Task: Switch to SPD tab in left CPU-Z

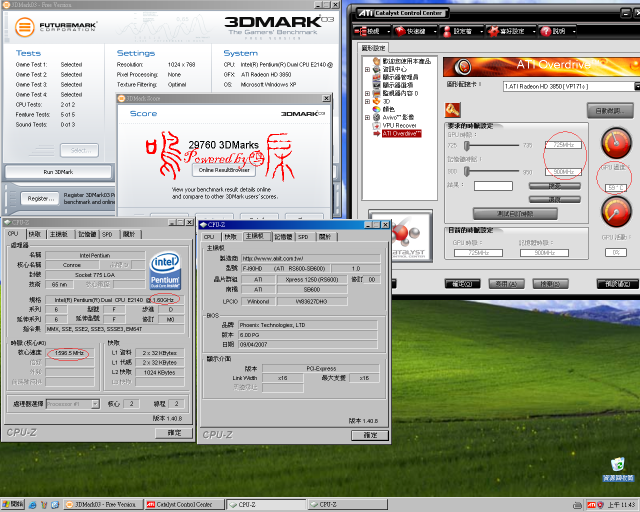Action: point(107,234)
